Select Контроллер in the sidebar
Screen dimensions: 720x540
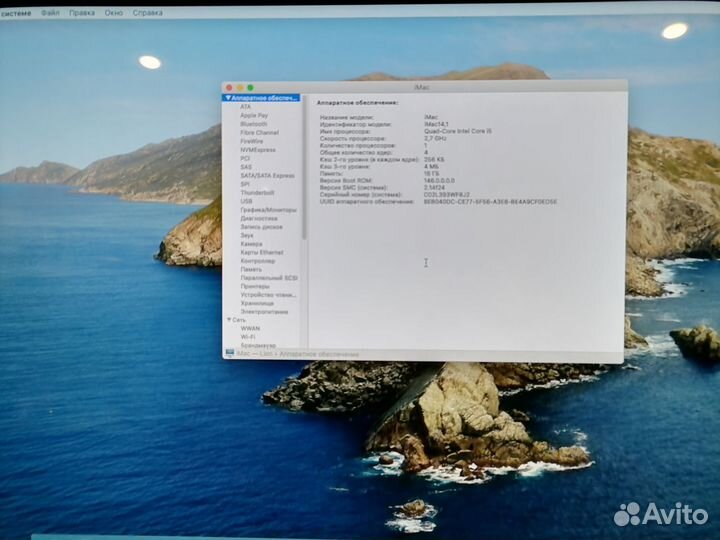[258, 261]
